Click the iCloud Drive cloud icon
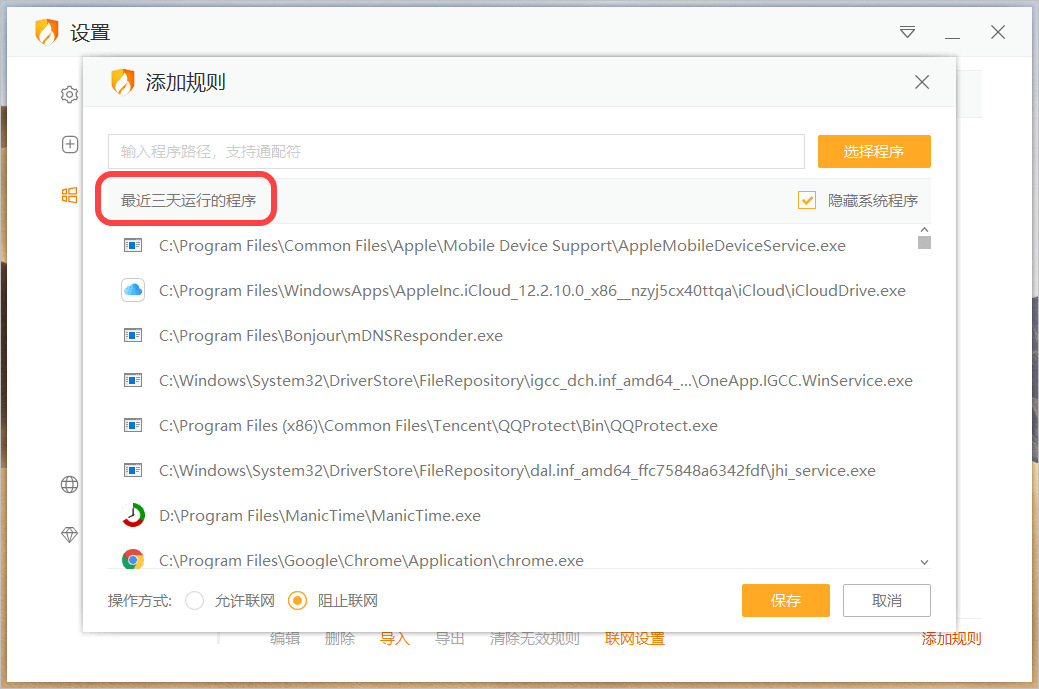Image resolution: width=1039 pixels, height=689 pixels. click(x=133, y=290)
